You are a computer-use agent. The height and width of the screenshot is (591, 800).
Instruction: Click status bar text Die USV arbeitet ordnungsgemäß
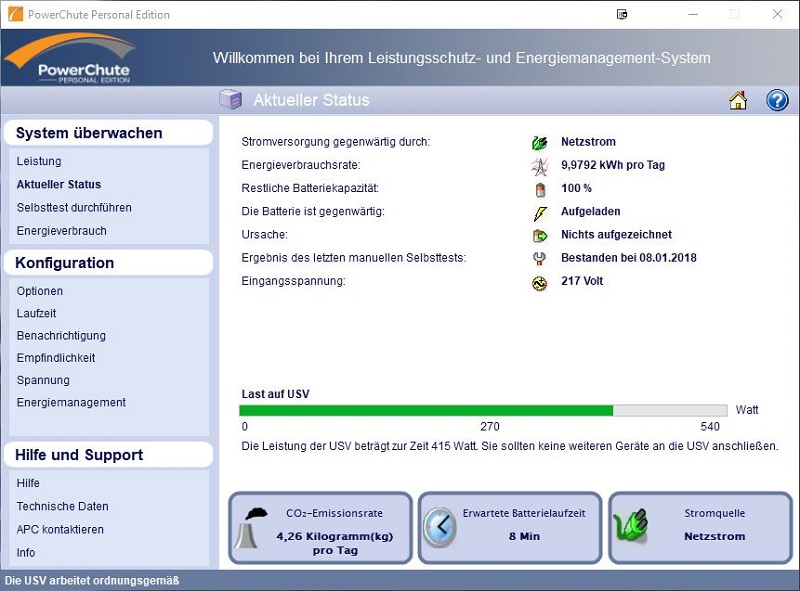92,581
